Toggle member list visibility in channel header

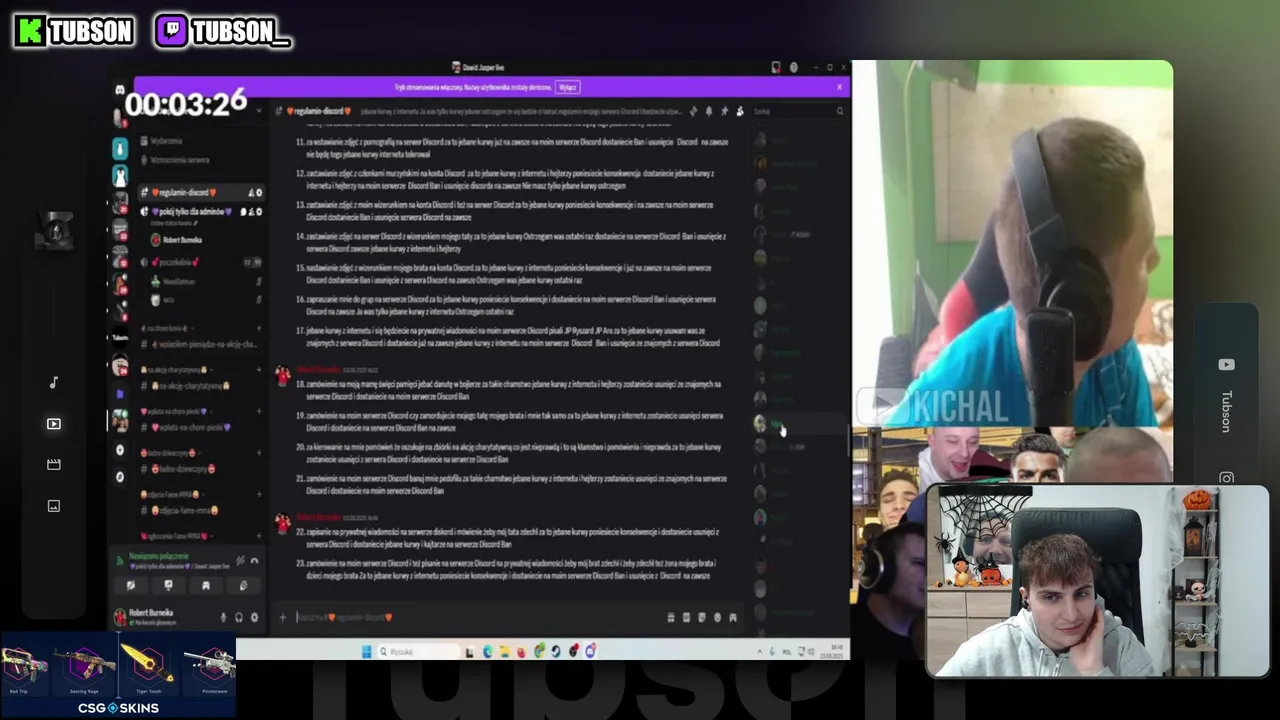coord(740,111)
